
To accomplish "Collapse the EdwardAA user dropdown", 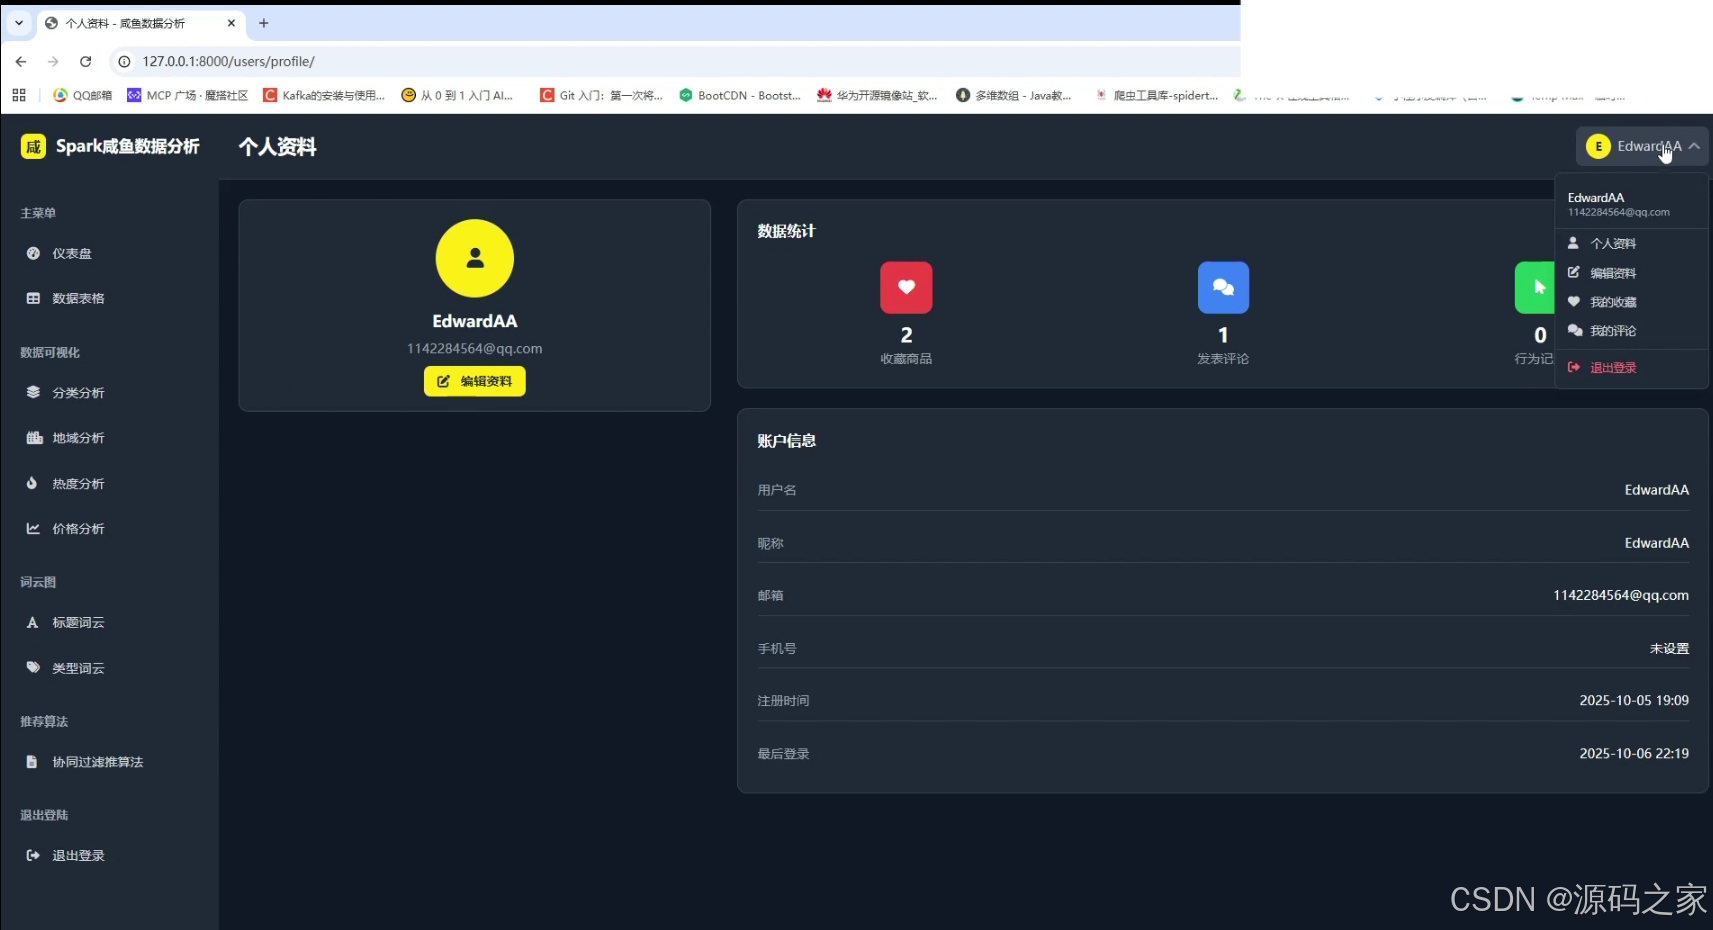I will coord(1642,147).
